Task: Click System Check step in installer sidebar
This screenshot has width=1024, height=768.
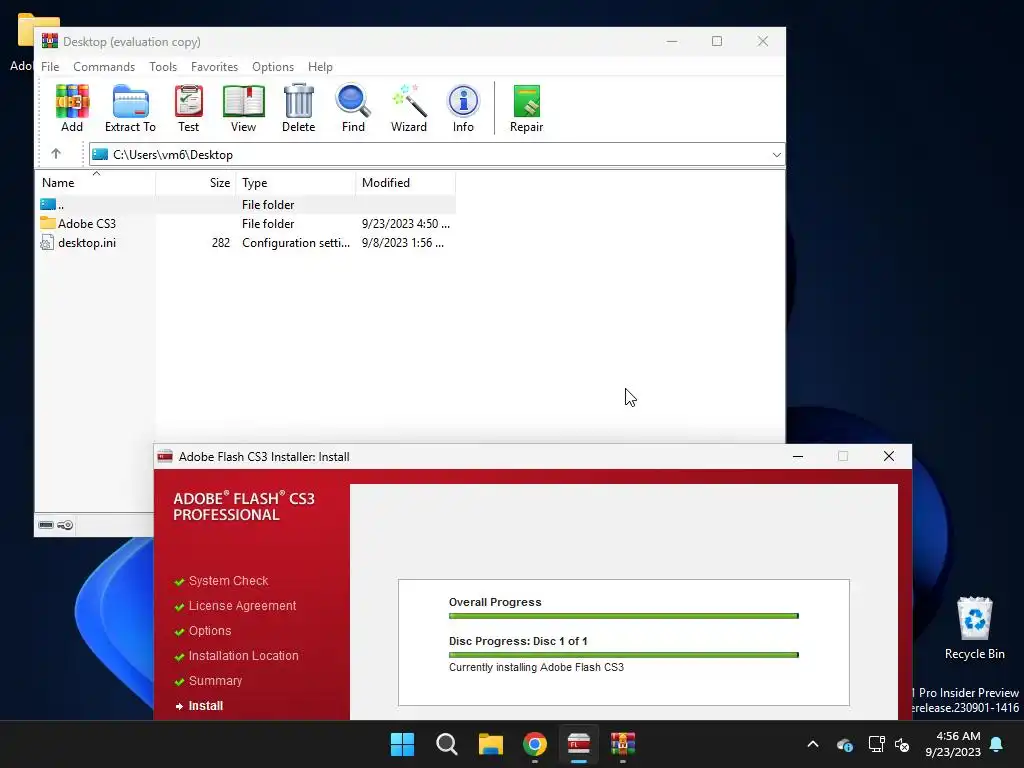Action: [x=229, y=581]
